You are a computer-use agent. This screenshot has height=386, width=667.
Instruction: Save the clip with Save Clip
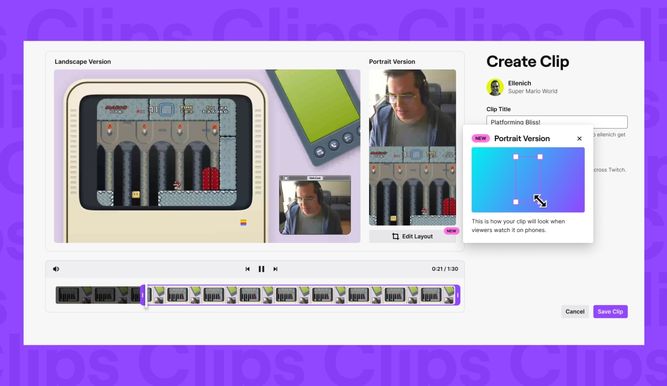click(x=610, y=312)
